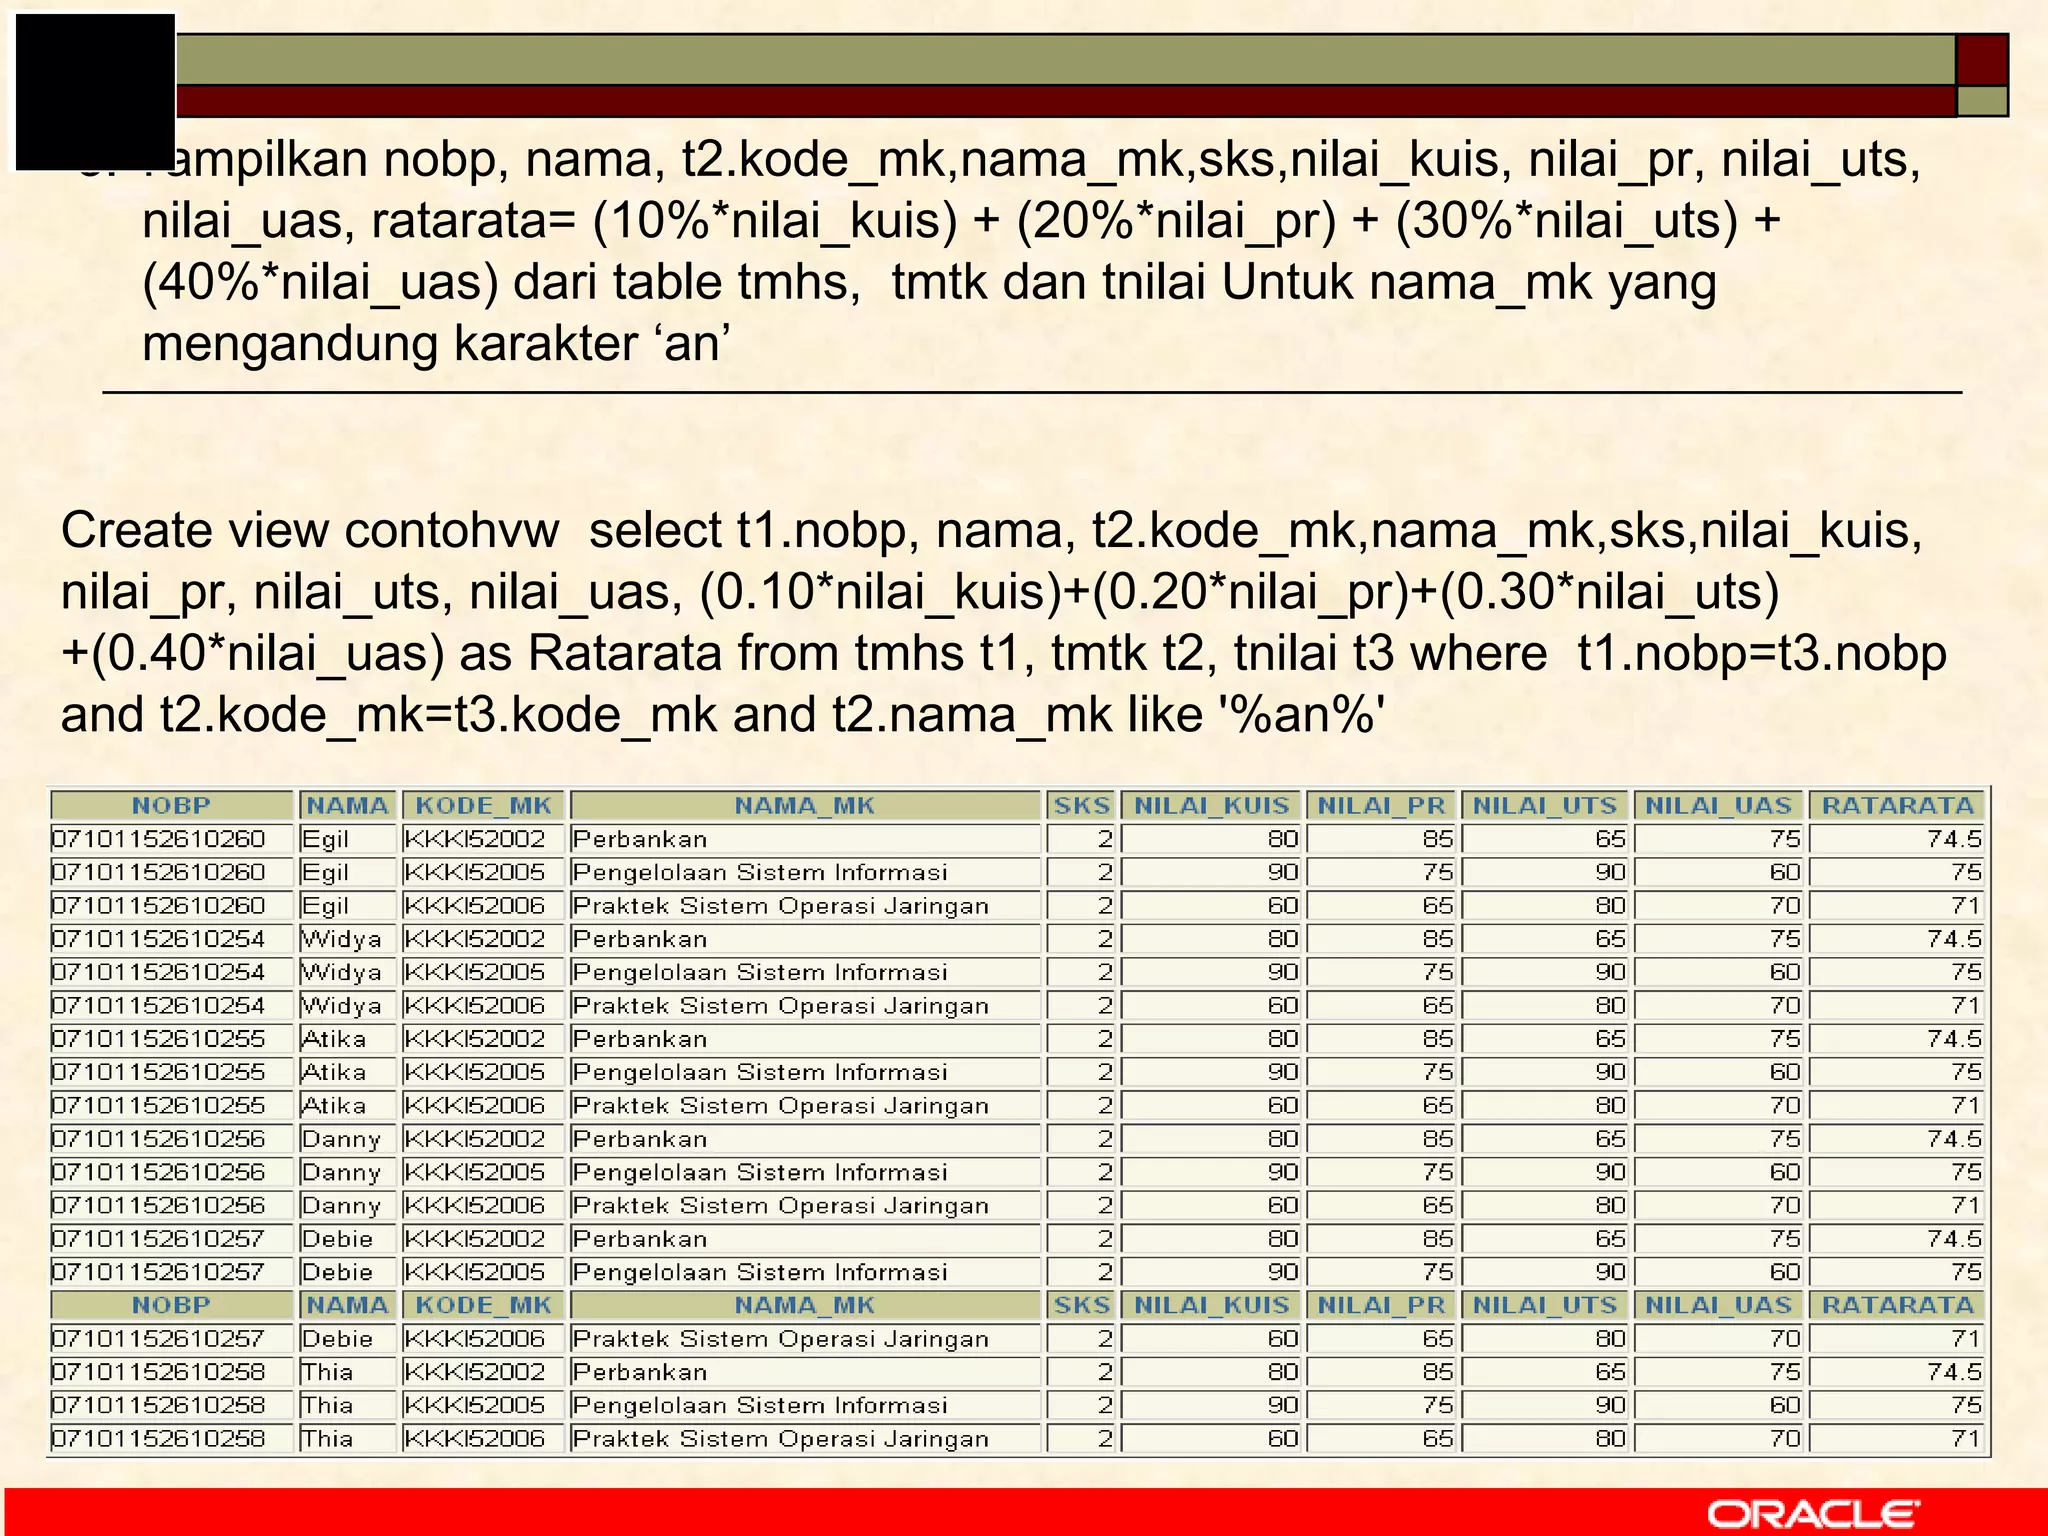This screenshot has width=2048, height=1536.
Task: Select rata-rata 74.5 in Egil's Perbankan row
Action: (1954, 839)
